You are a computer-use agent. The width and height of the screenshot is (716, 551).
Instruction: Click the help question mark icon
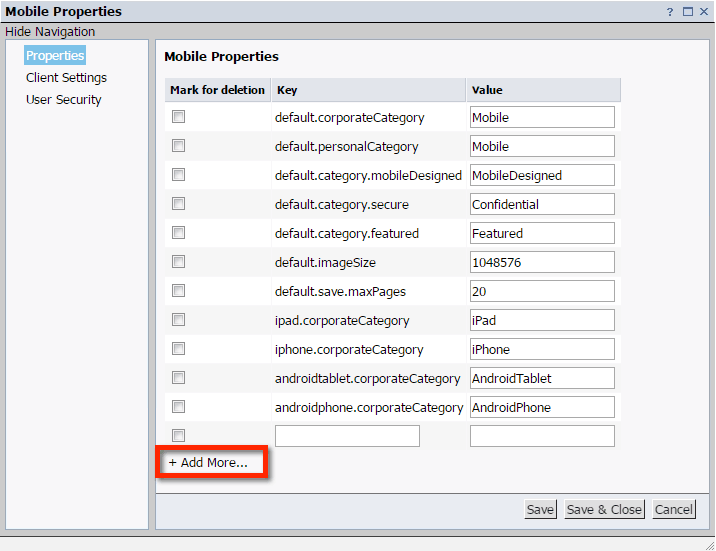(x=670, y=12)
